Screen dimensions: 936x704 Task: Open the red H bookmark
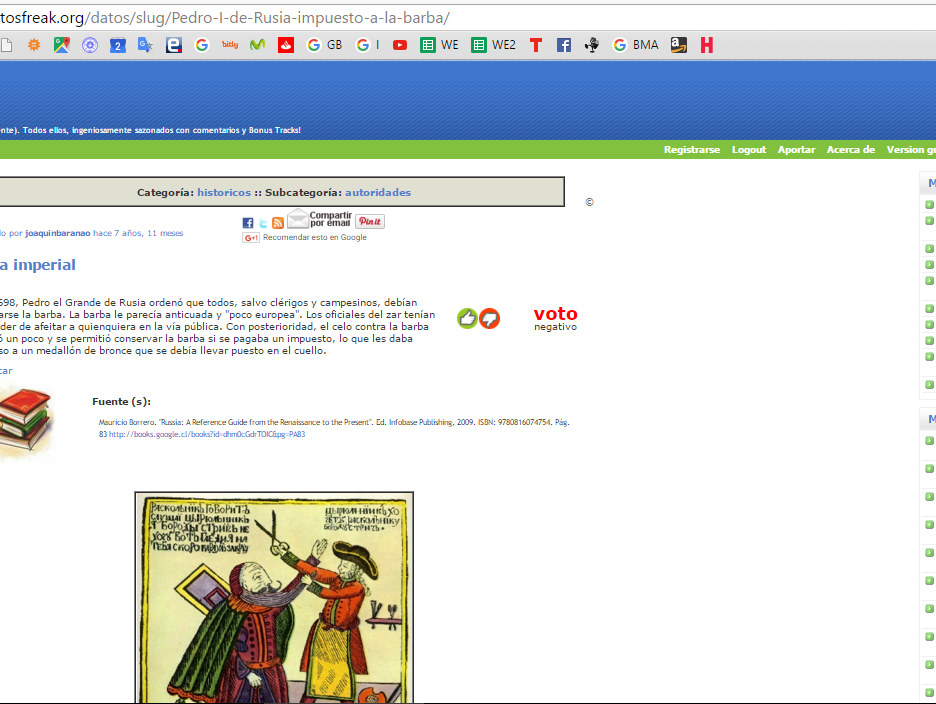(707, 45)
